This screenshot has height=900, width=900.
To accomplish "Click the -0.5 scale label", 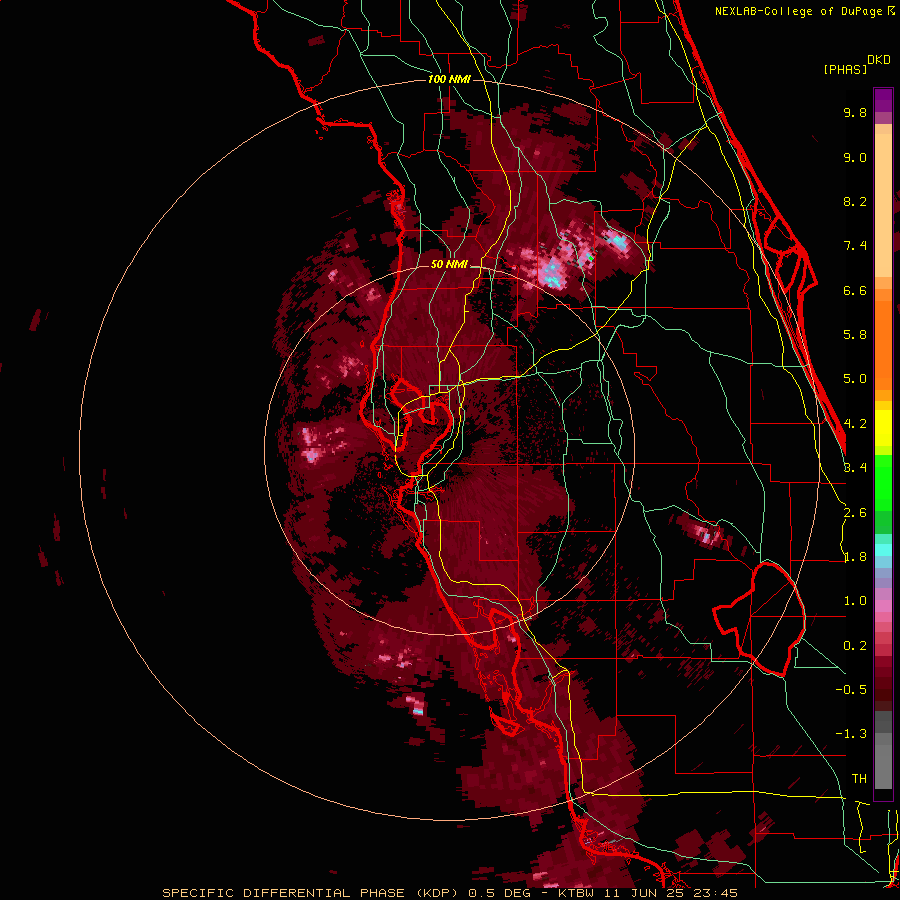I will coord(851,690).
